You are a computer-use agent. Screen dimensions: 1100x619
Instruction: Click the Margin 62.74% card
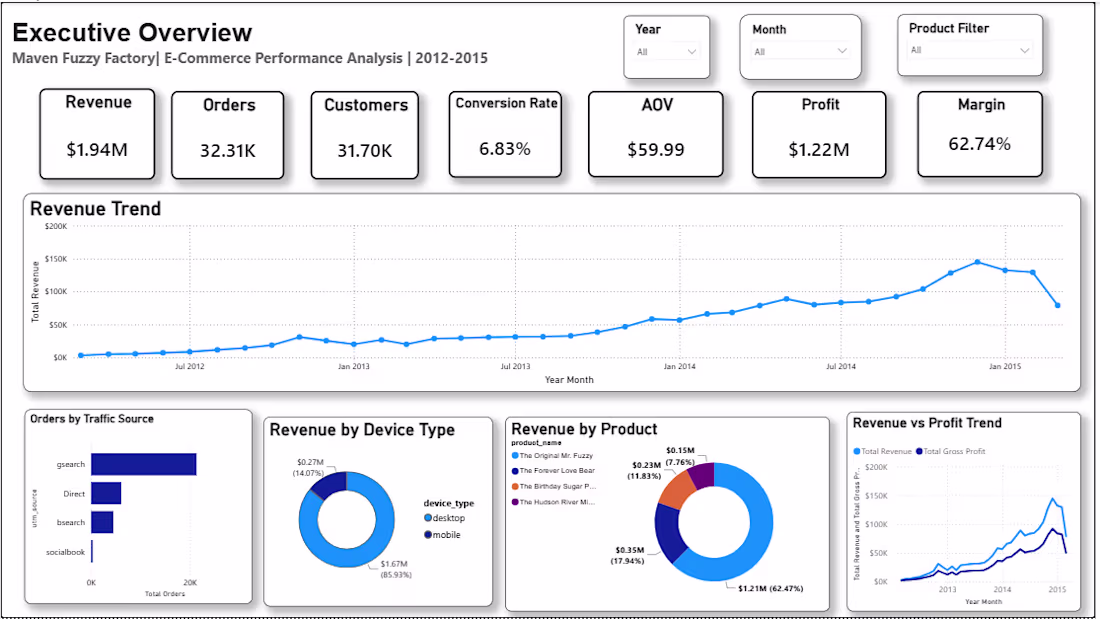click(x=980, y=134)
